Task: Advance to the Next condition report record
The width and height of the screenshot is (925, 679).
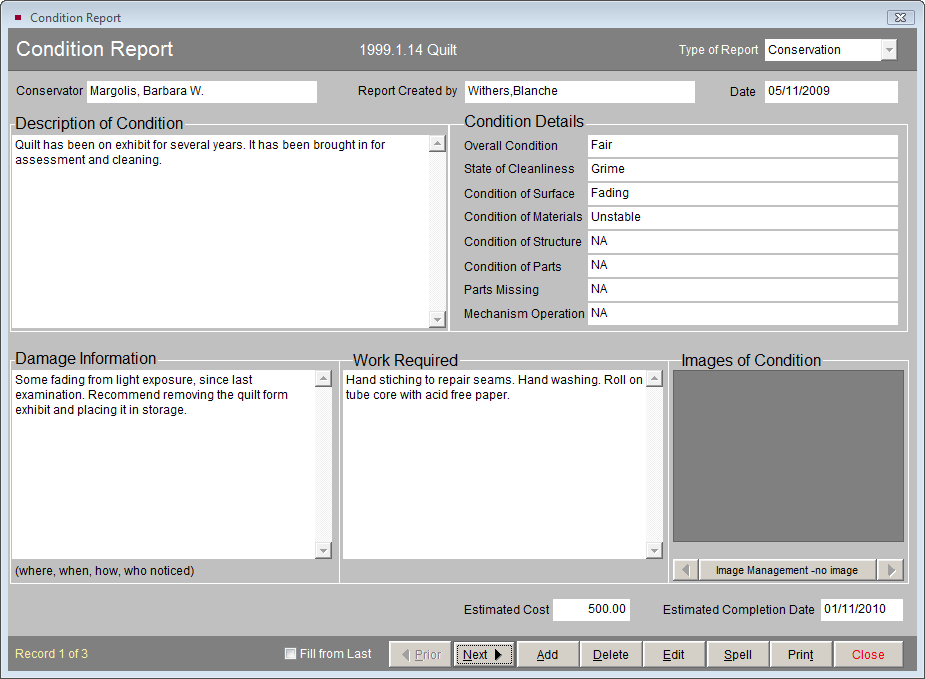Action: pyautogui.click(x=483, y=654)
